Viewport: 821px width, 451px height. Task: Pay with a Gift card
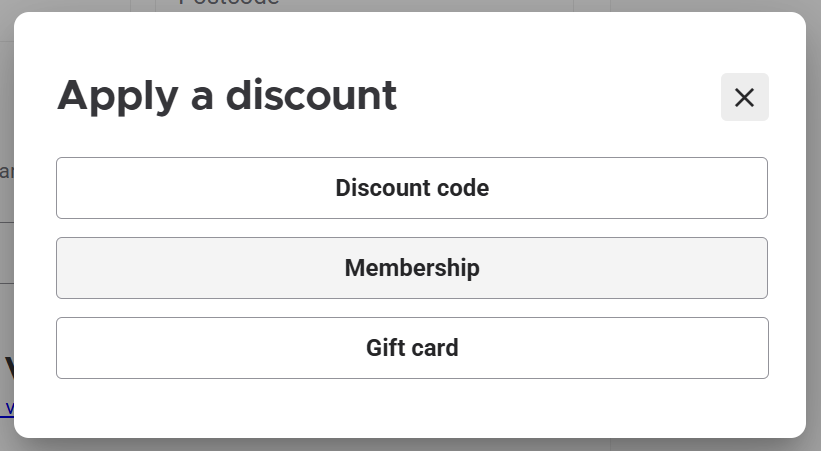(x=412, y=348)
